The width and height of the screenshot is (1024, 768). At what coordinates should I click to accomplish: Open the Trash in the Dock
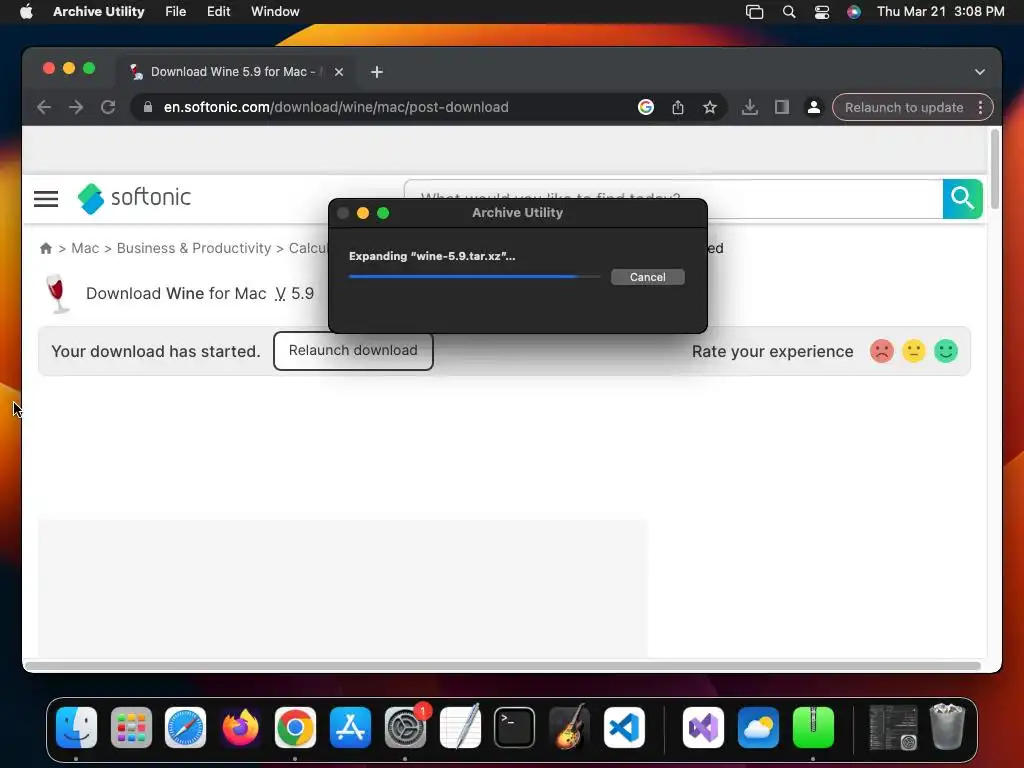(946, 726)
